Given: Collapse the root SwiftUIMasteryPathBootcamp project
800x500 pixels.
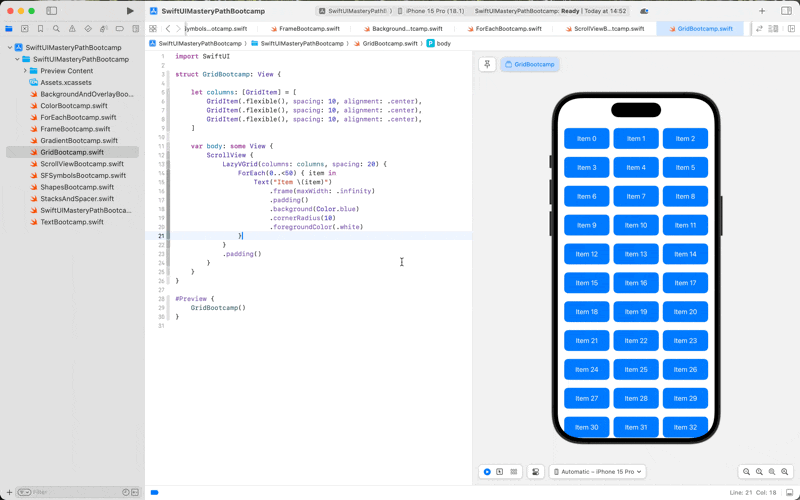Looking at the screenshot, I should [10, 47].
